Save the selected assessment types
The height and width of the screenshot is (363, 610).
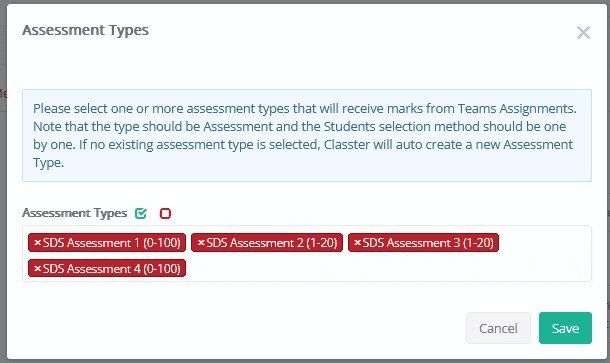point(565,328)
